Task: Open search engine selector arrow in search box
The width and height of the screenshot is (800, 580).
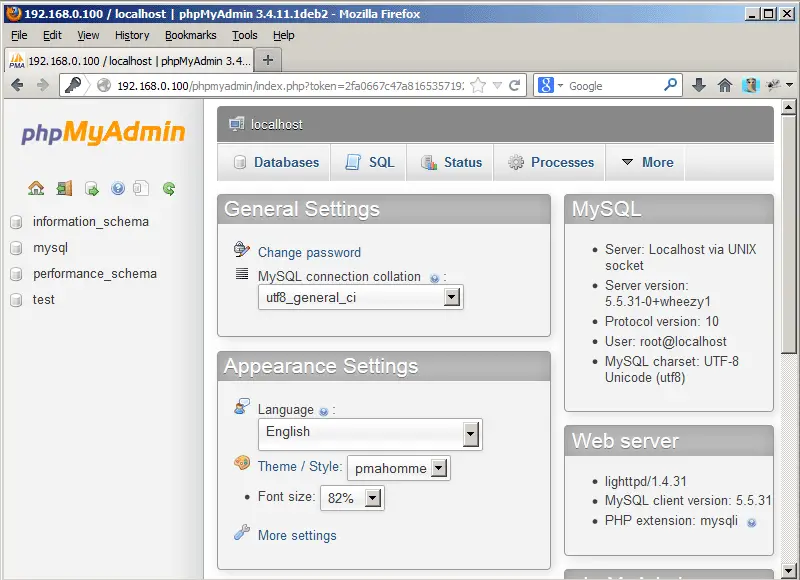Action: (x=560, y=85)
